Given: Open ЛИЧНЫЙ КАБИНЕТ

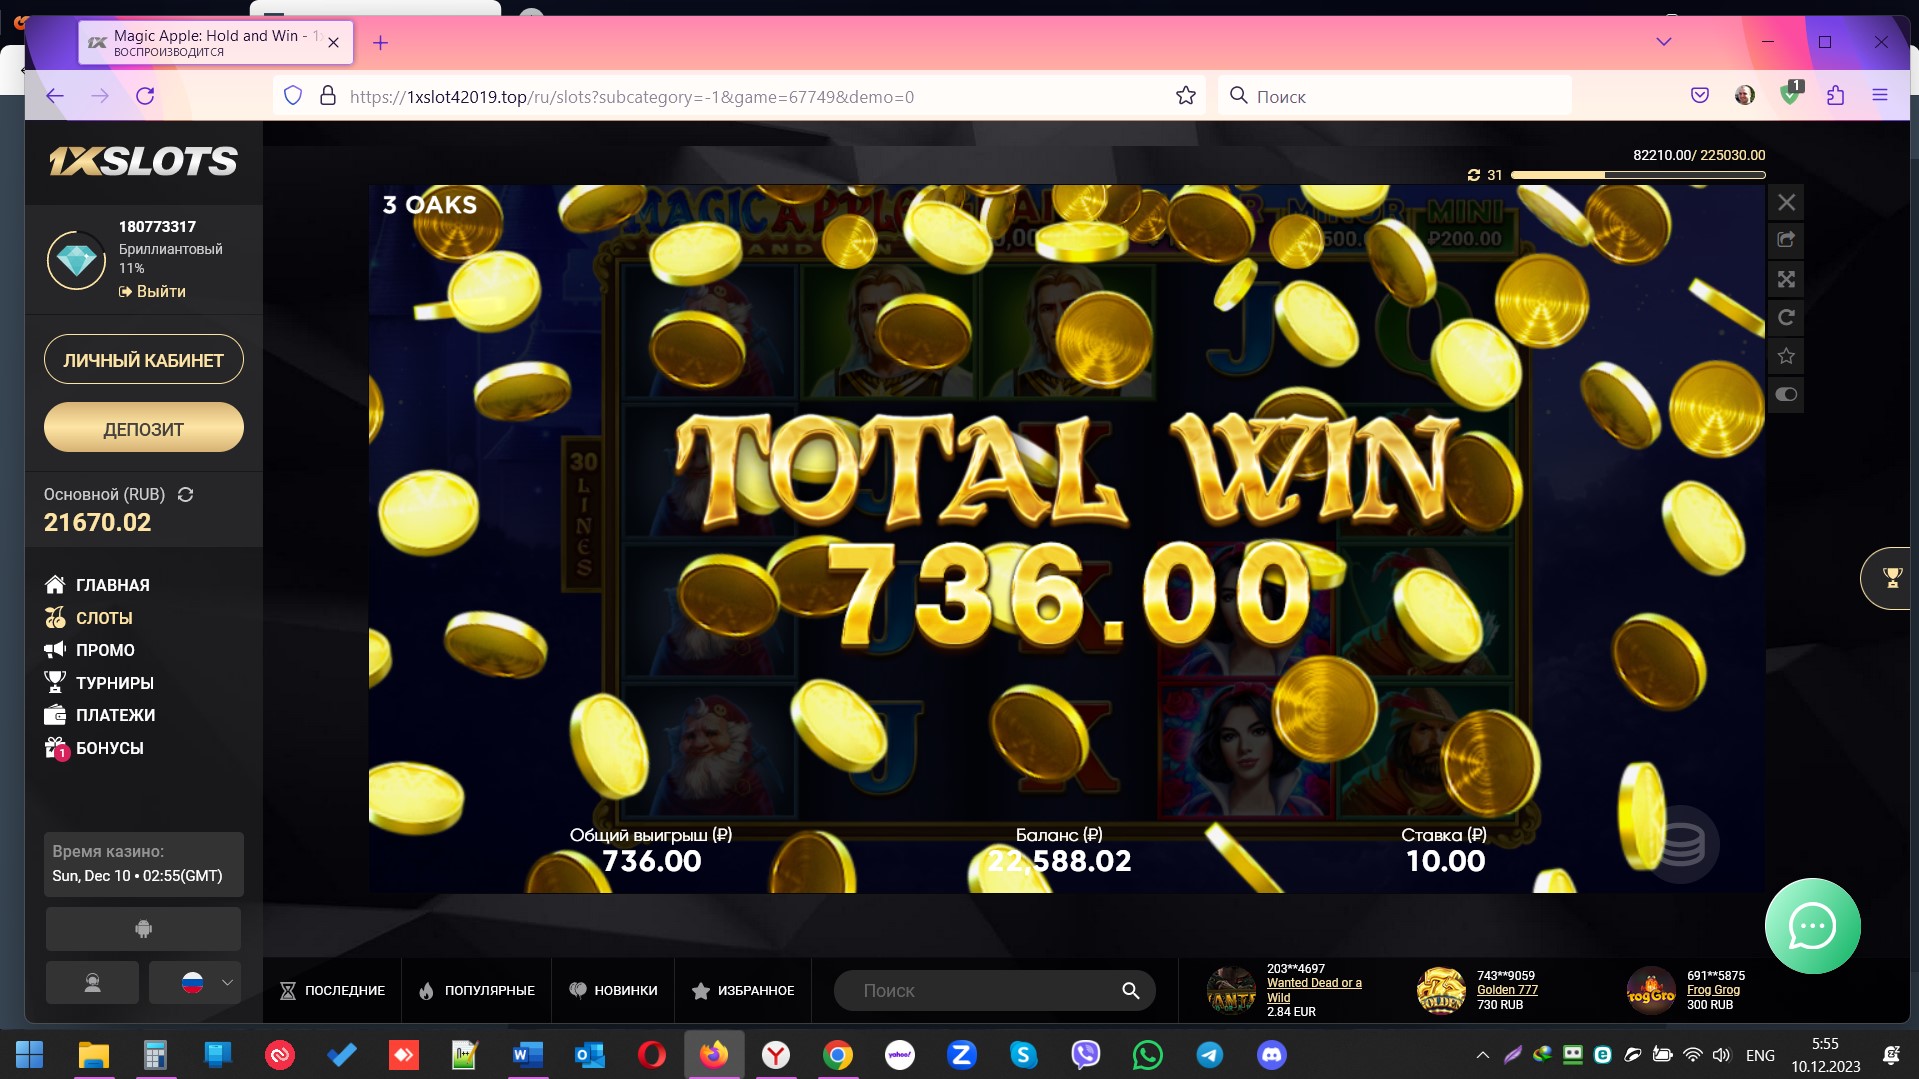Looking at the screenshot, I should [x=143, y=360].
